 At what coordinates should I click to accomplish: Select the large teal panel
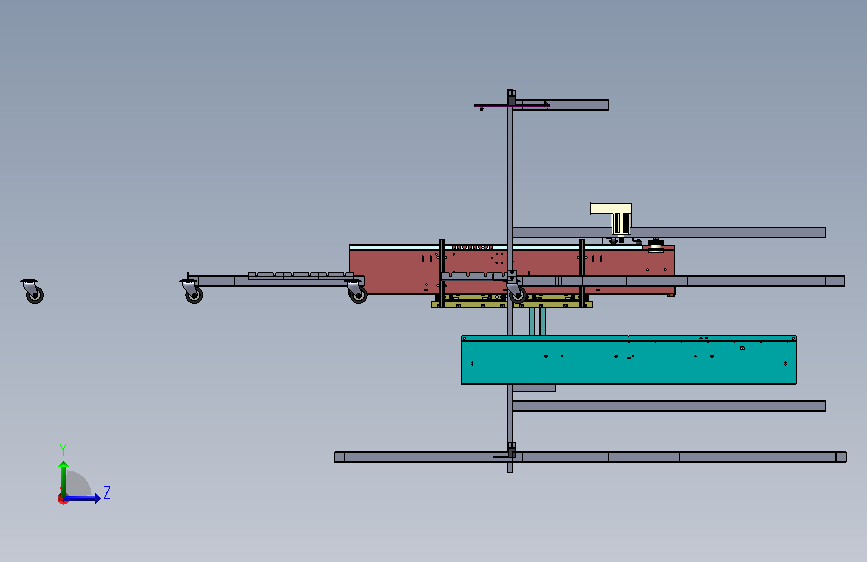(629, 360)
